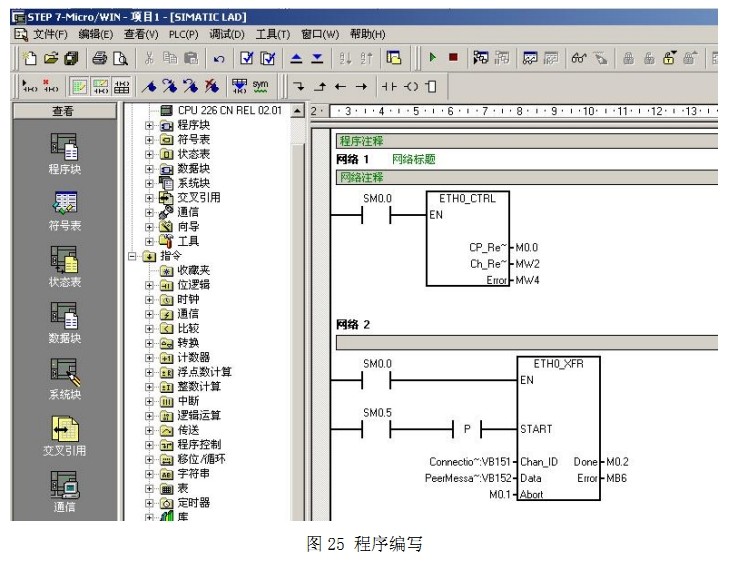Insert a coil from toolbar
Viewport: 730px width, 564px height.
click(411, 86)
